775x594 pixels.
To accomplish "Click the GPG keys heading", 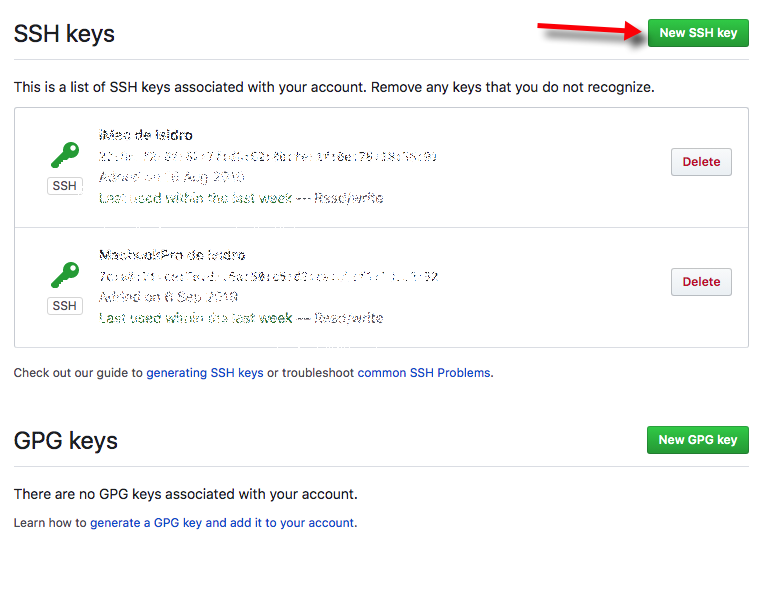I will [66, 441].
